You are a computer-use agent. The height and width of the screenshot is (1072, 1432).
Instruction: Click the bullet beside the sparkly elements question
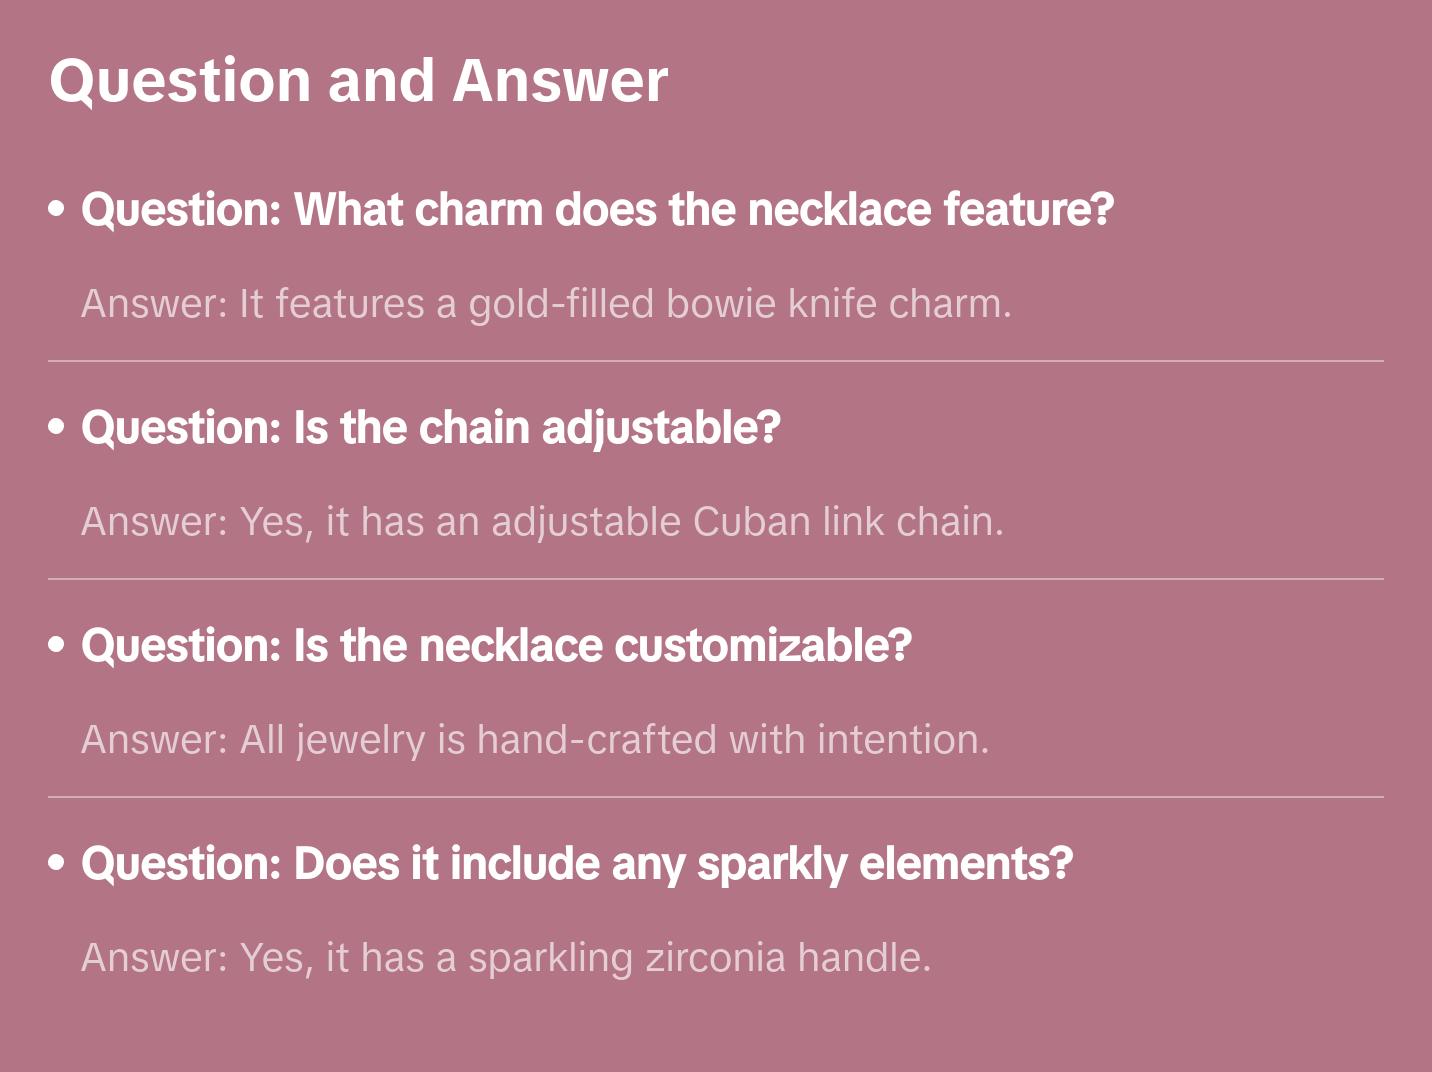57,863
